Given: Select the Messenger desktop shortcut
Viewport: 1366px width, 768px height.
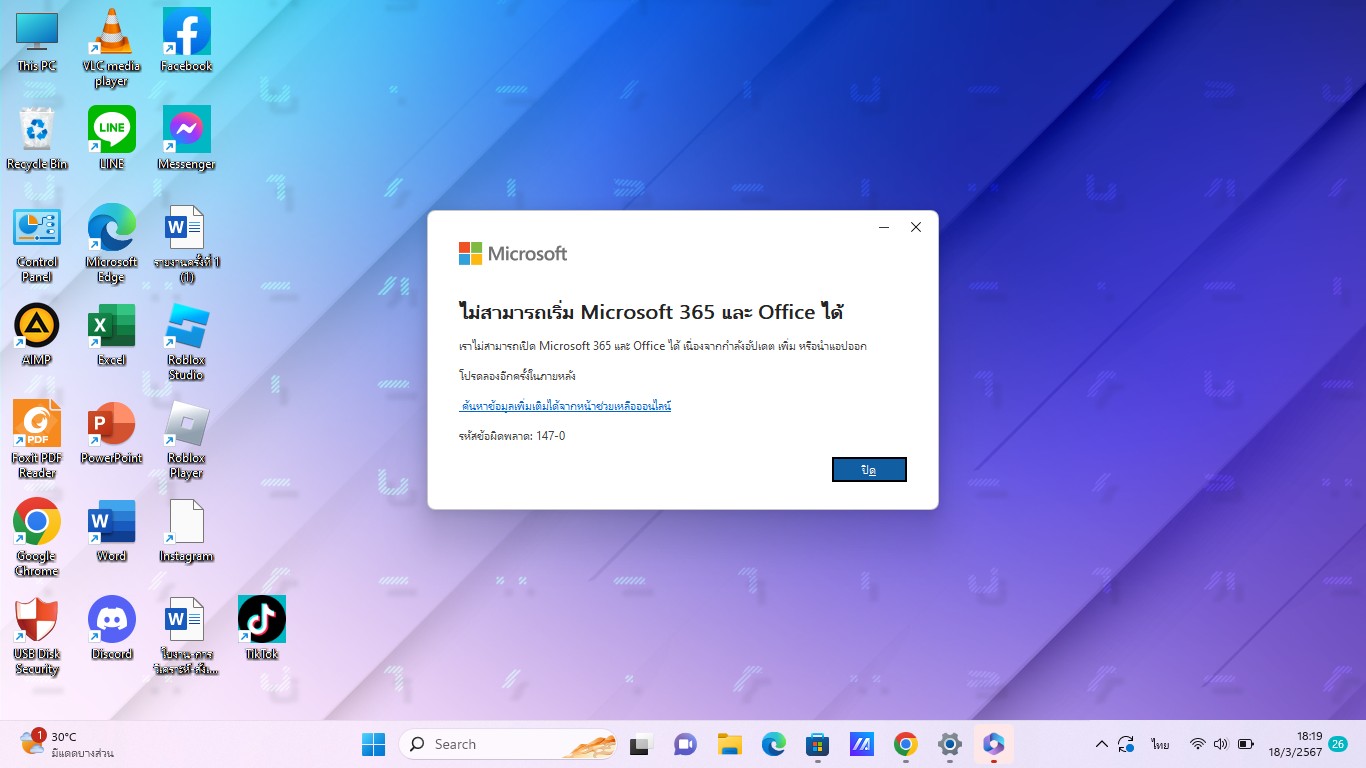Looking at the screenshot, I should (x=186, y=138).
